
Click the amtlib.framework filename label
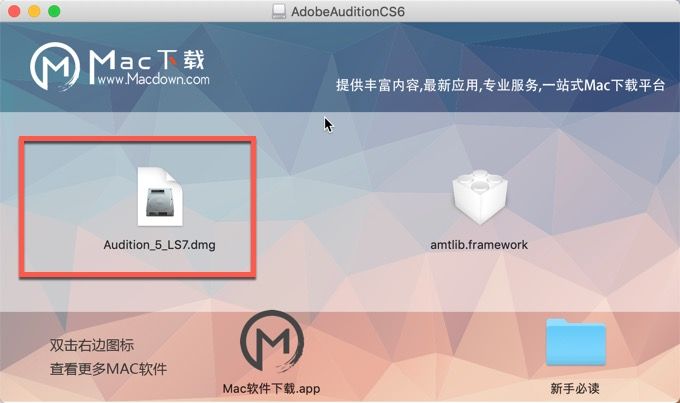pos(479,245)
